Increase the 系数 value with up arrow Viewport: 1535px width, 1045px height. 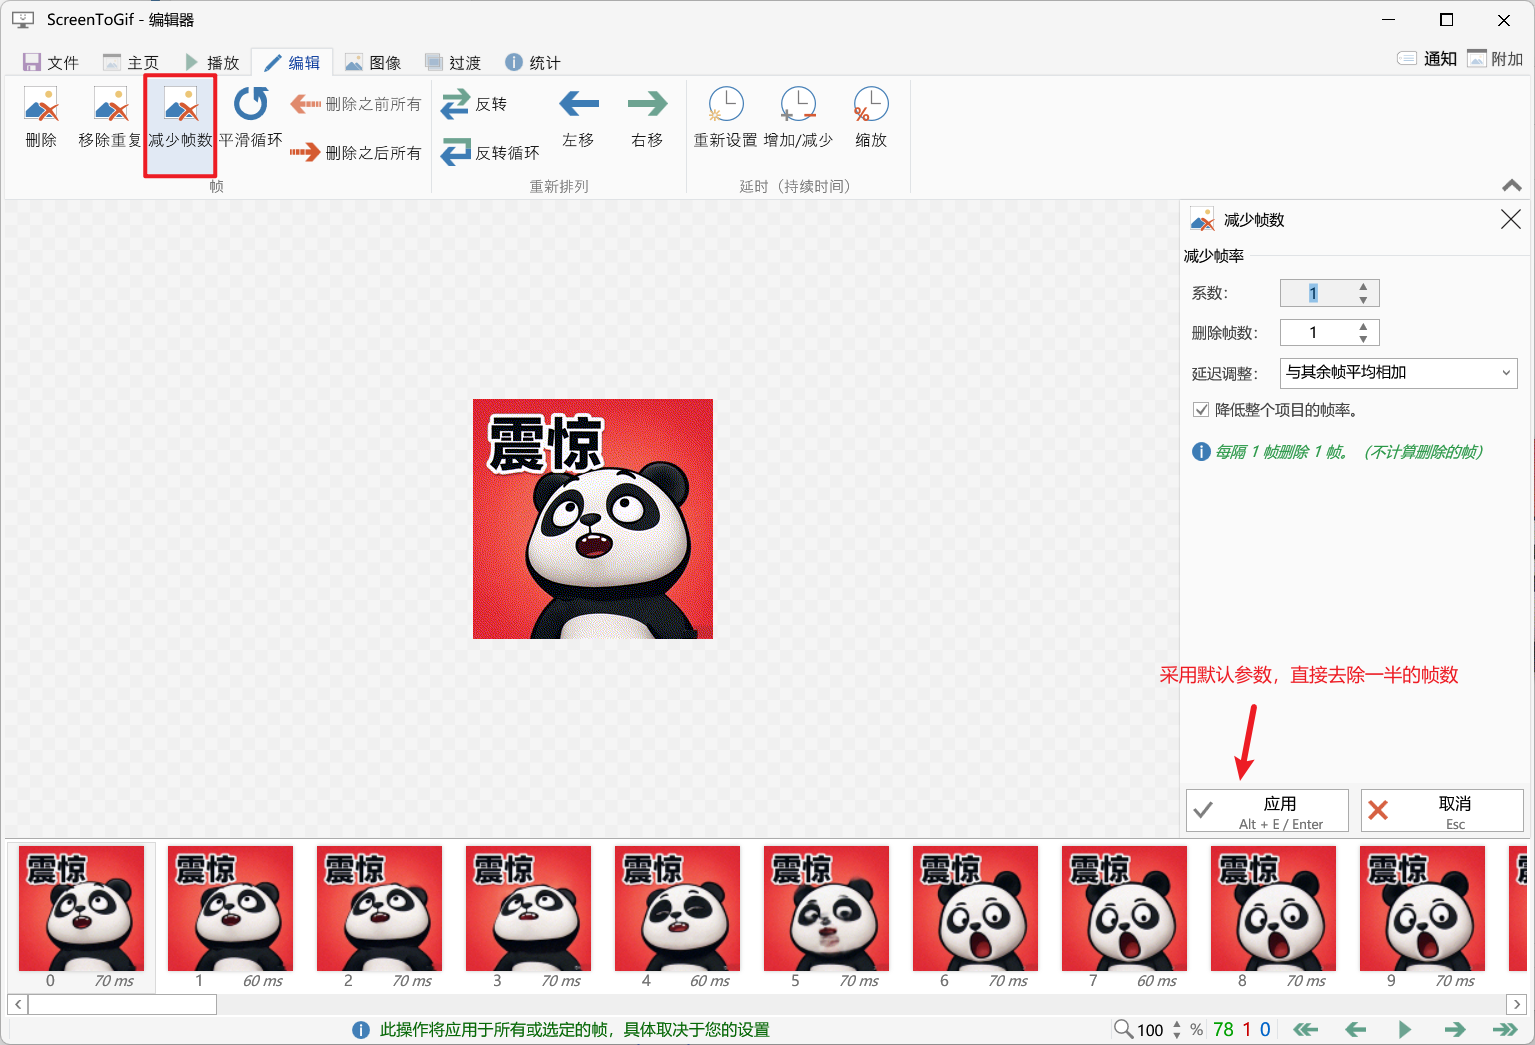[x=1363, y=287]
